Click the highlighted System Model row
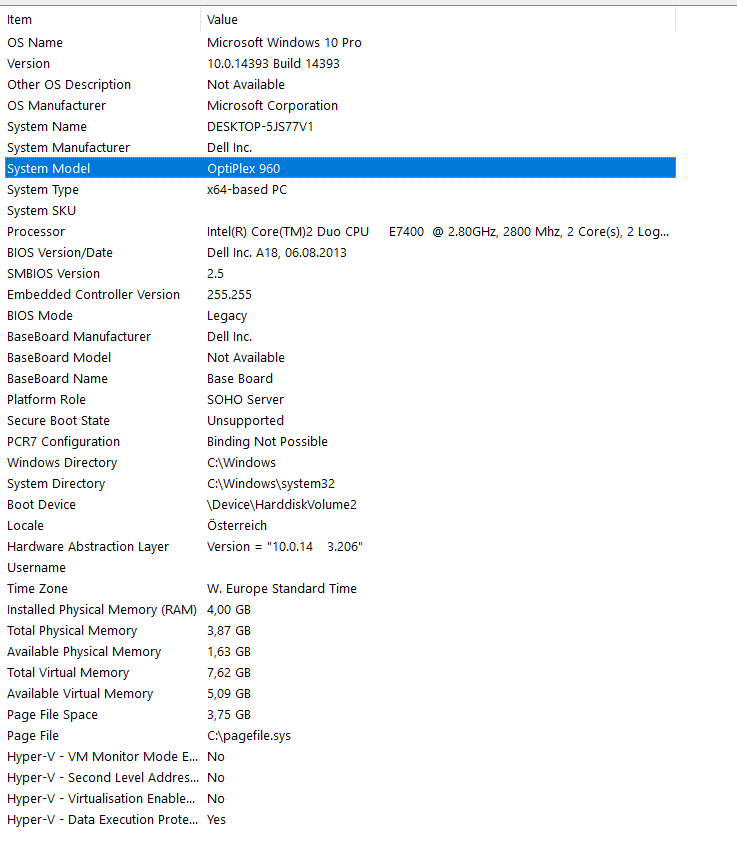Screen dimensions: 737x868 340,168
